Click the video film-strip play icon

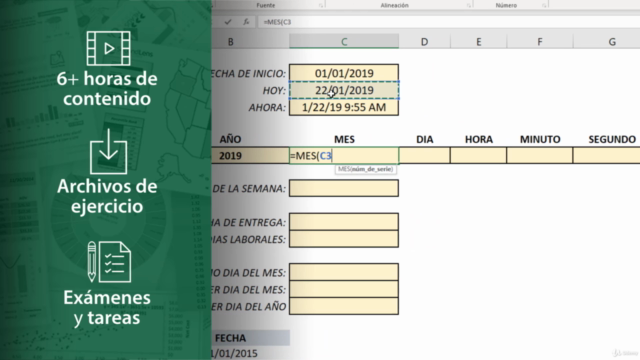109,48
